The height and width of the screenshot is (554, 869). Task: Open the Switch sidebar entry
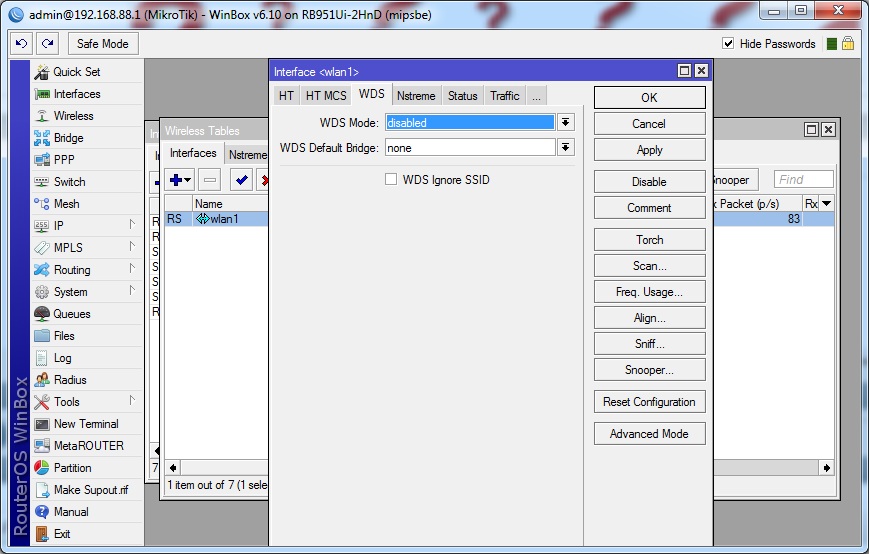87,182
